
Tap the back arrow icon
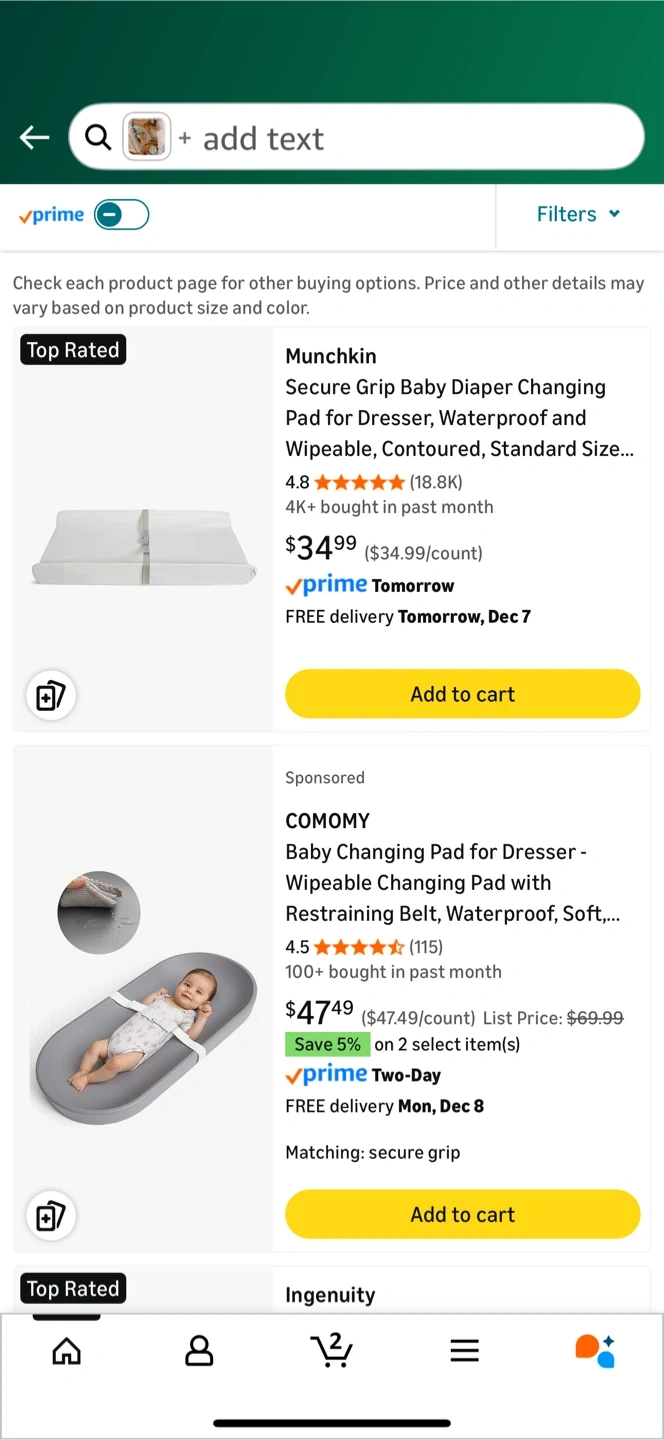(x=35, y=138)
